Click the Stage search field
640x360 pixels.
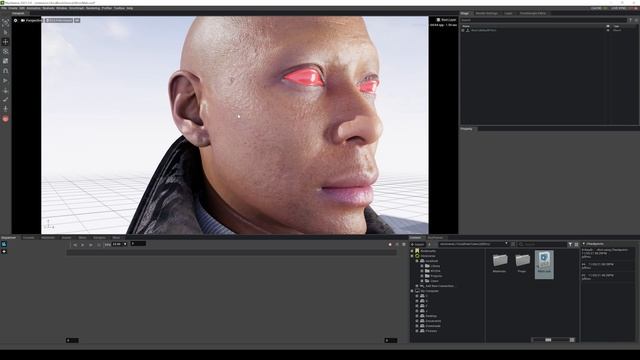543,20
